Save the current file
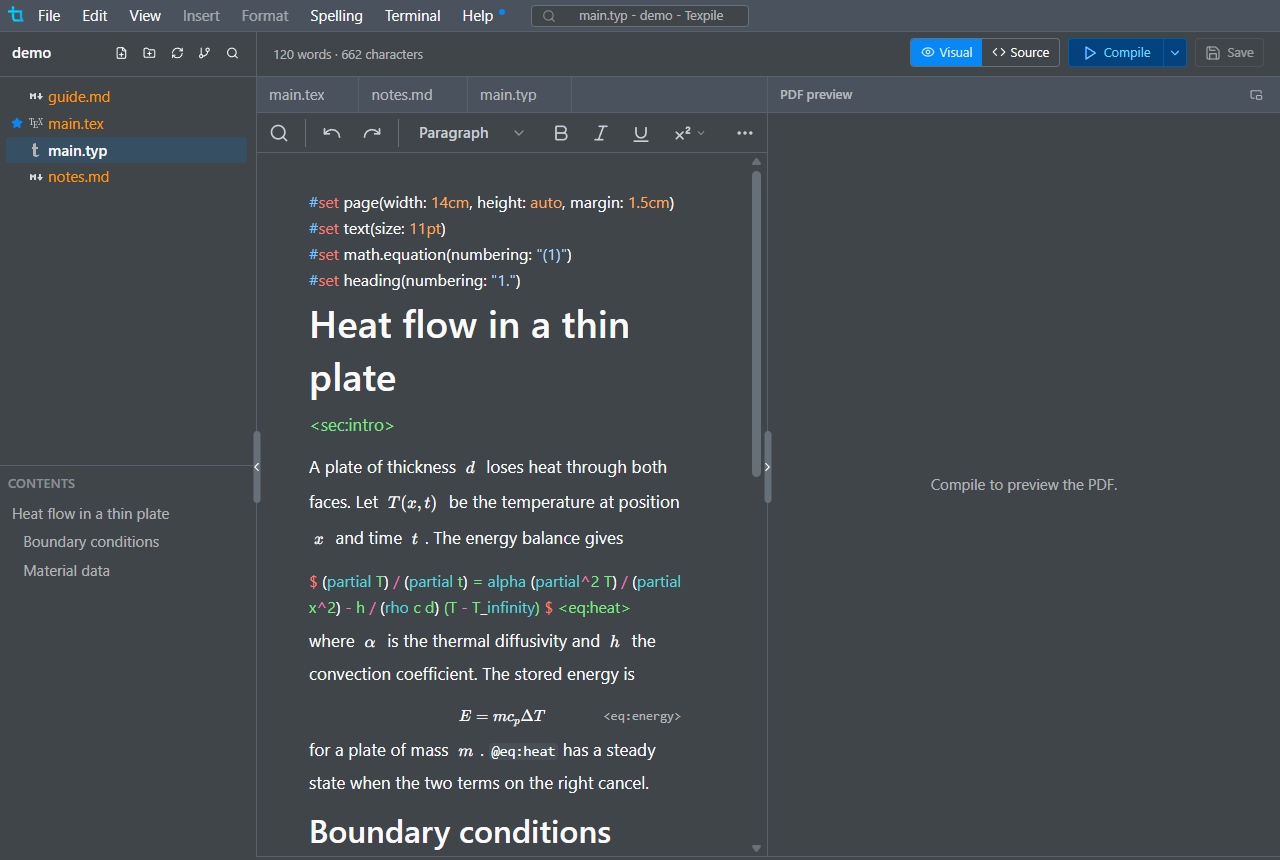The image size is (1280, 860). [x=1229, y=53]
